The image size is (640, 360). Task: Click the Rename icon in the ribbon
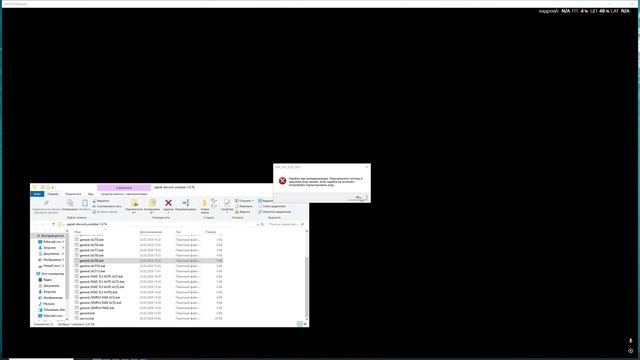tap(186, 203)
